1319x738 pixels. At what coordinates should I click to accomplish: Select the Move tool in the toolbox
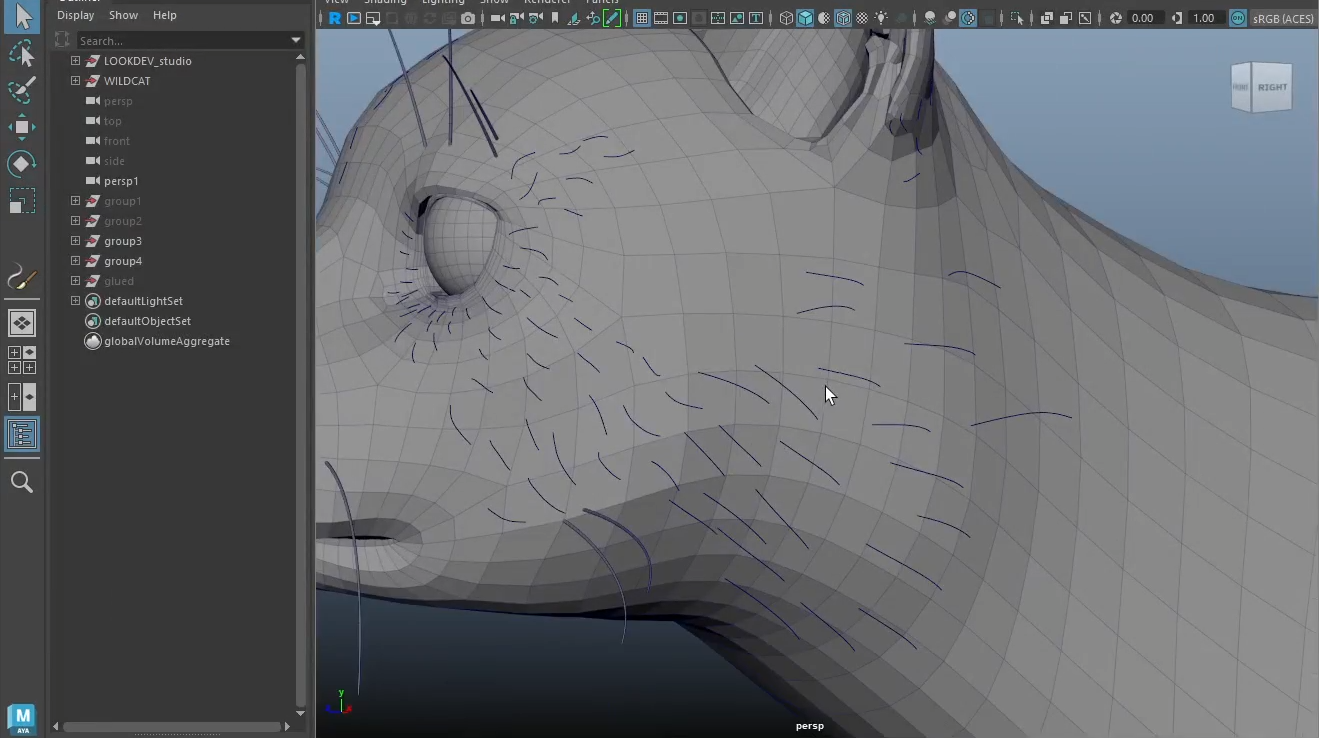pos(22,126)
